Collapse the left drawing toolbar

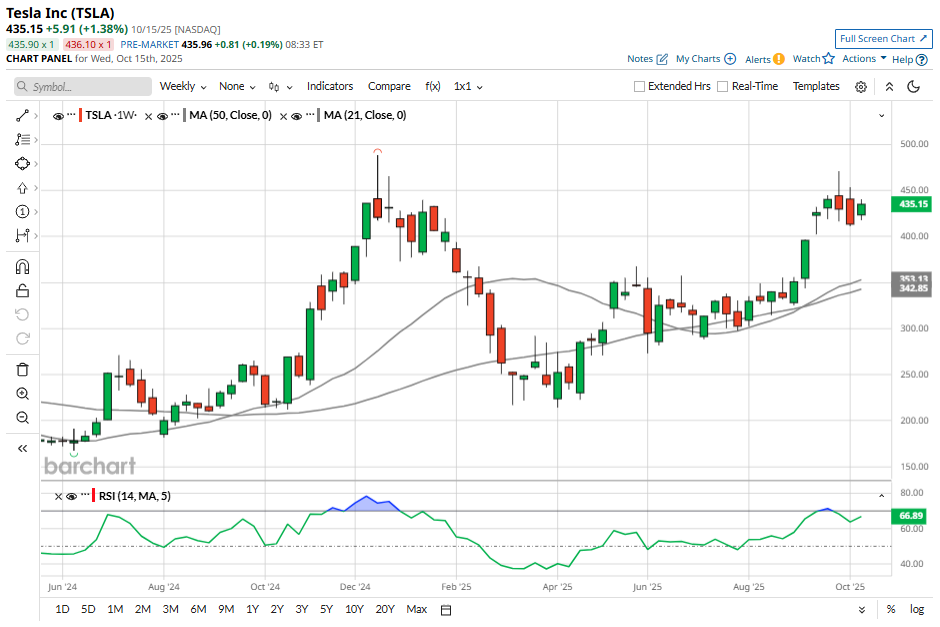(x=22, y=448)
